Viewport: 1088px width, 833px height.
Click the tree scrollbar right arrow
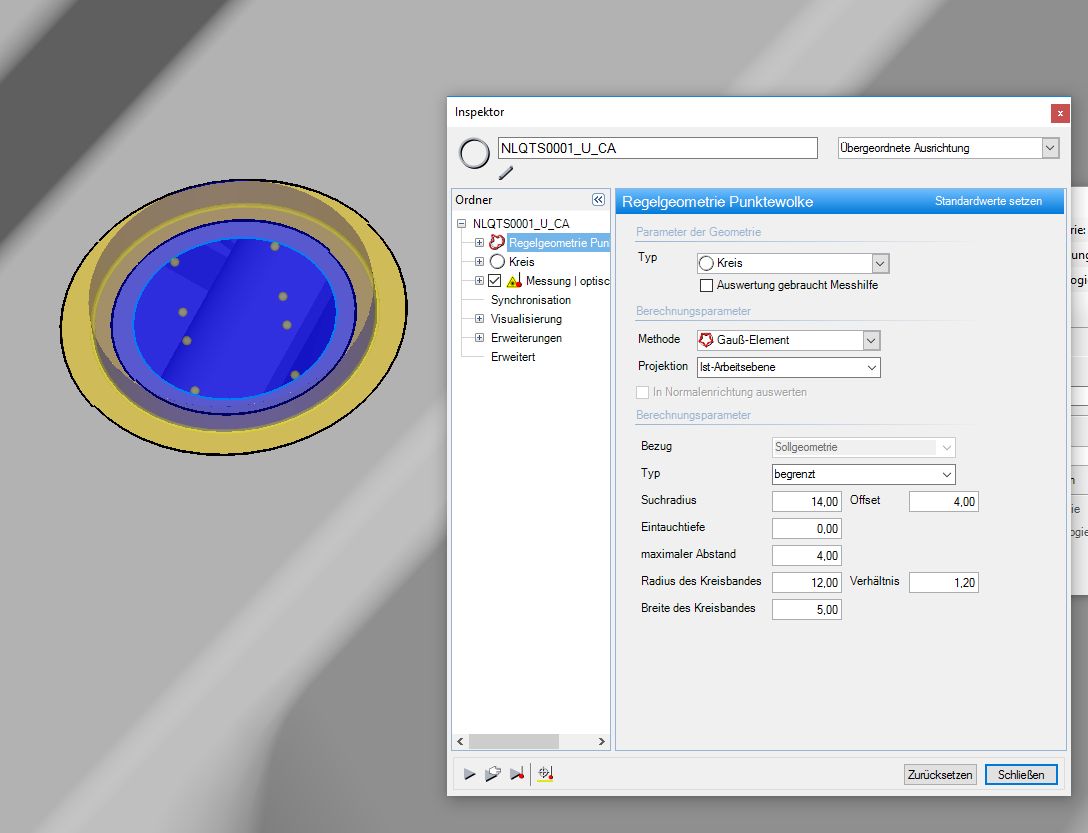[x=601, y=741]
